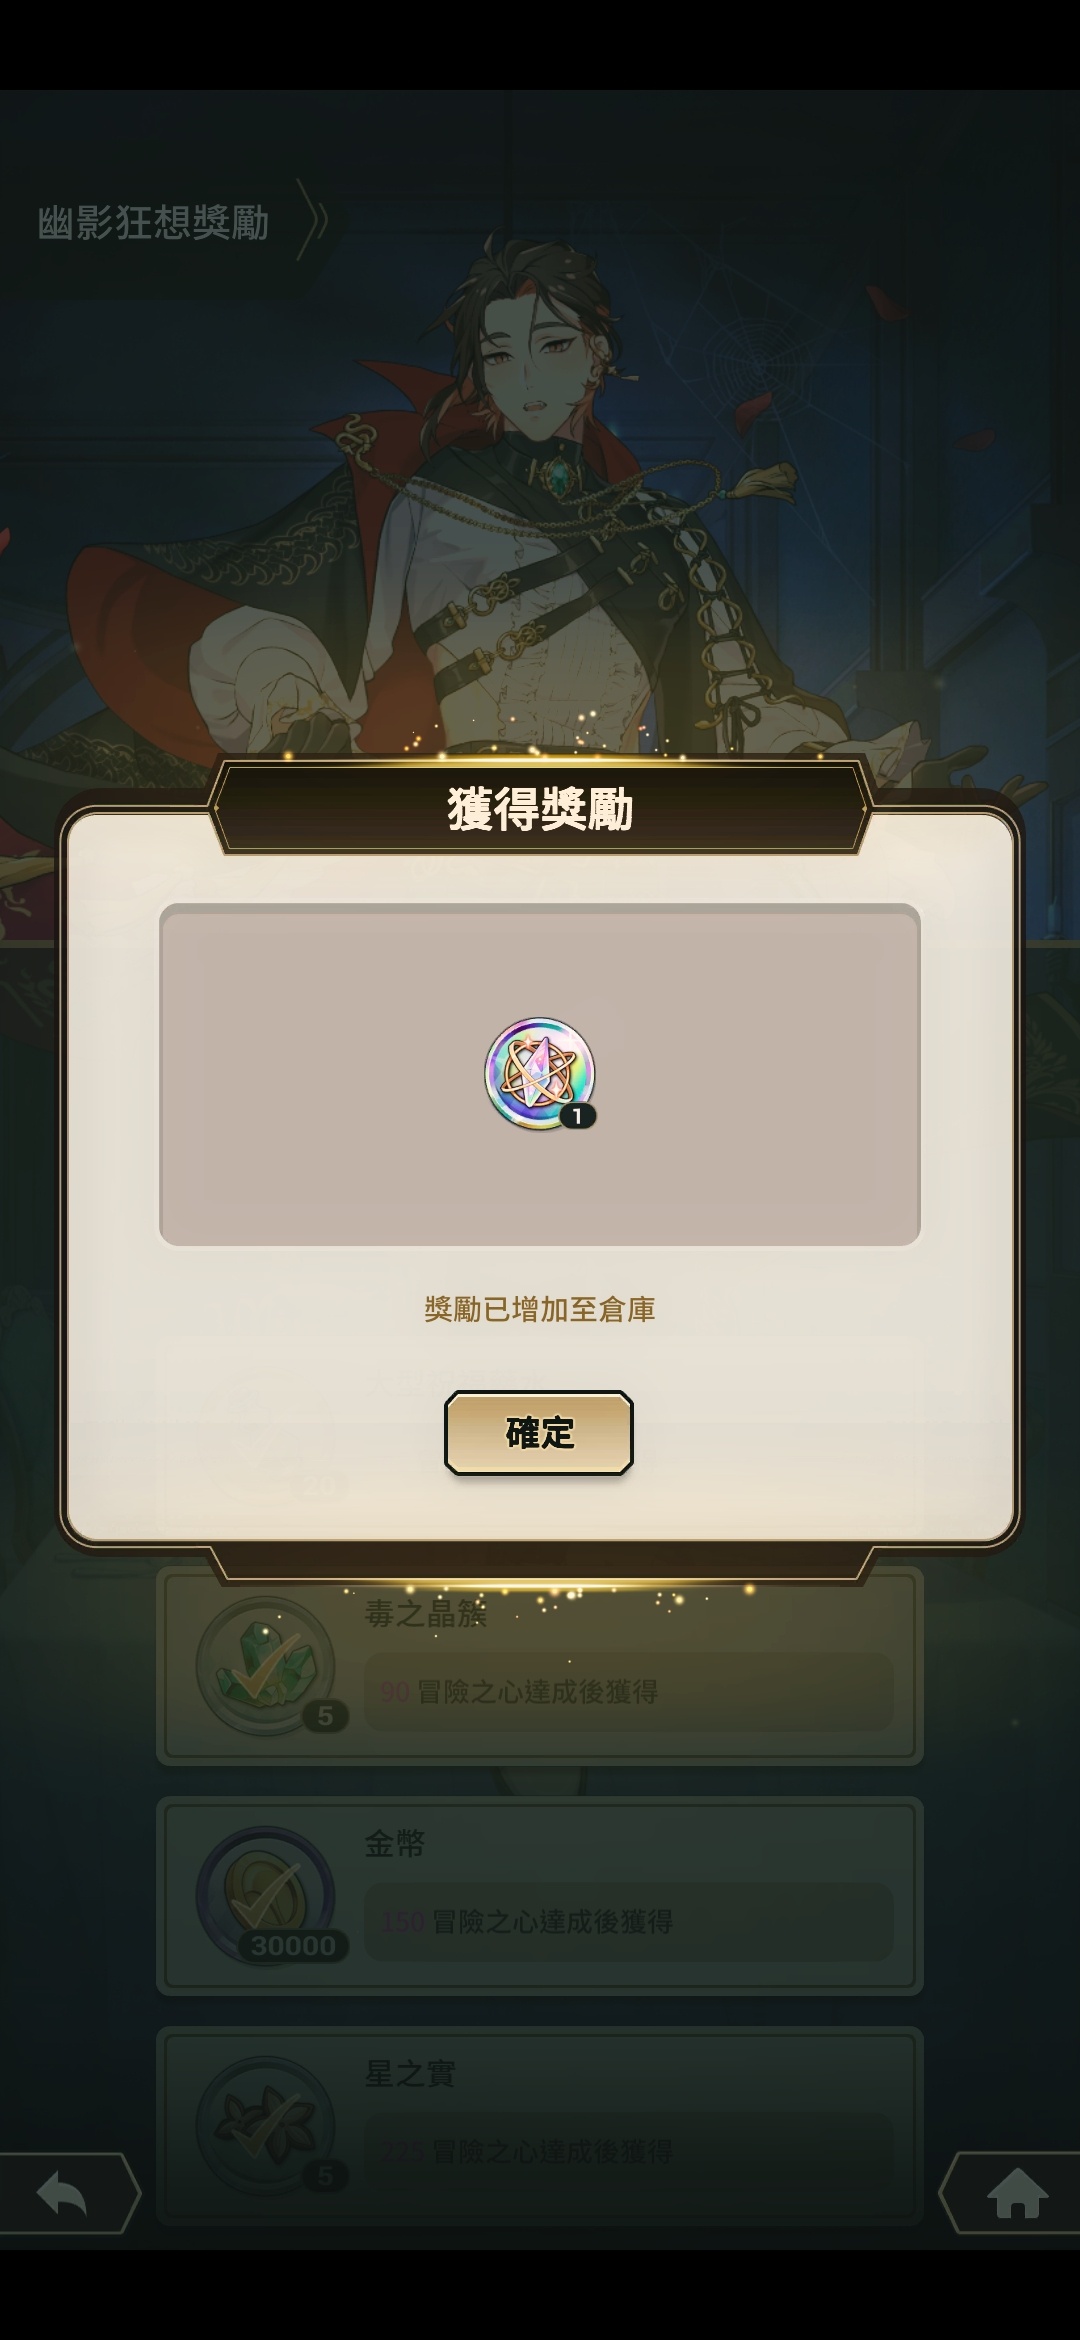
Task: Tap the requirement bar under 星之寶
Action: pyautogui.click(x=628, y=2151)
